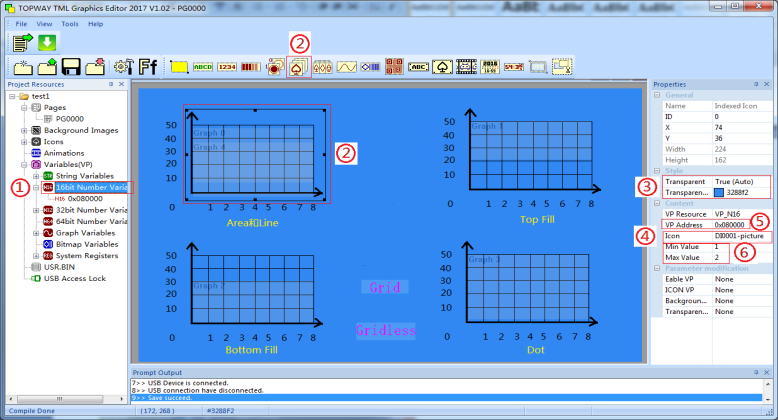The height and width of the screenshot is (420, 778).
Task: Pin the Properties panel
Action: 756,84
